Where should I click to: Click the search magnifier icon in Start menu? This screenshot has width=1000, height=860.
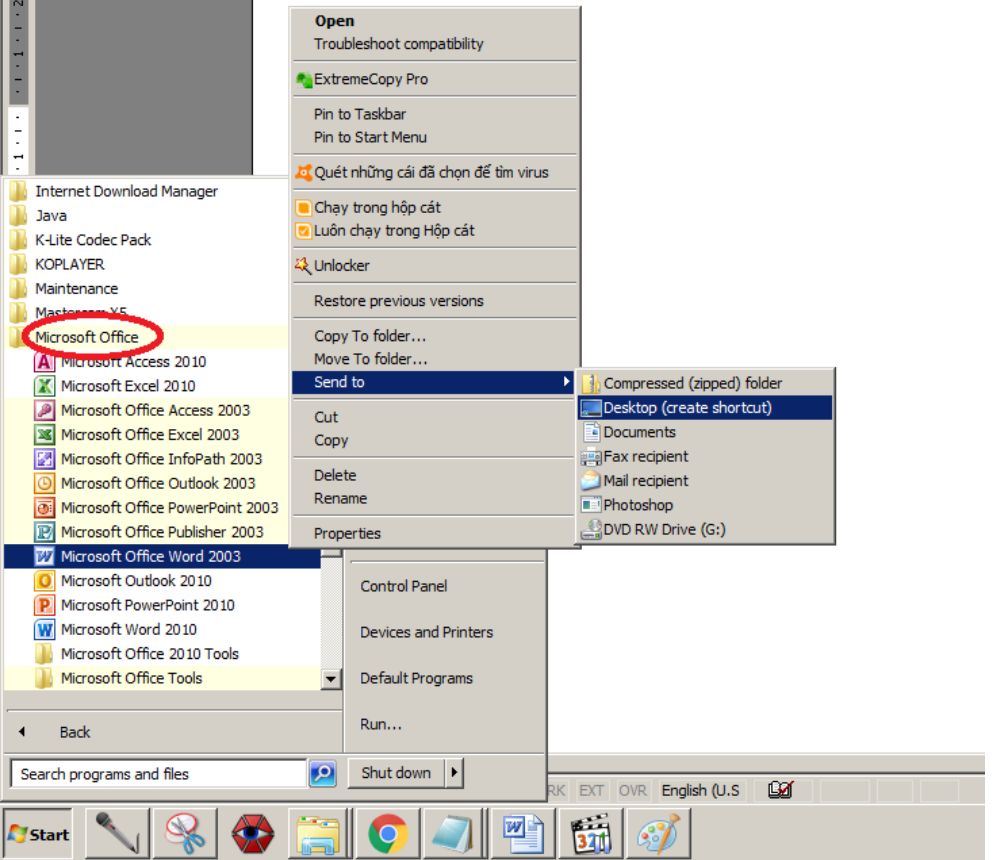pyautogui.click(x=323, y=774)
